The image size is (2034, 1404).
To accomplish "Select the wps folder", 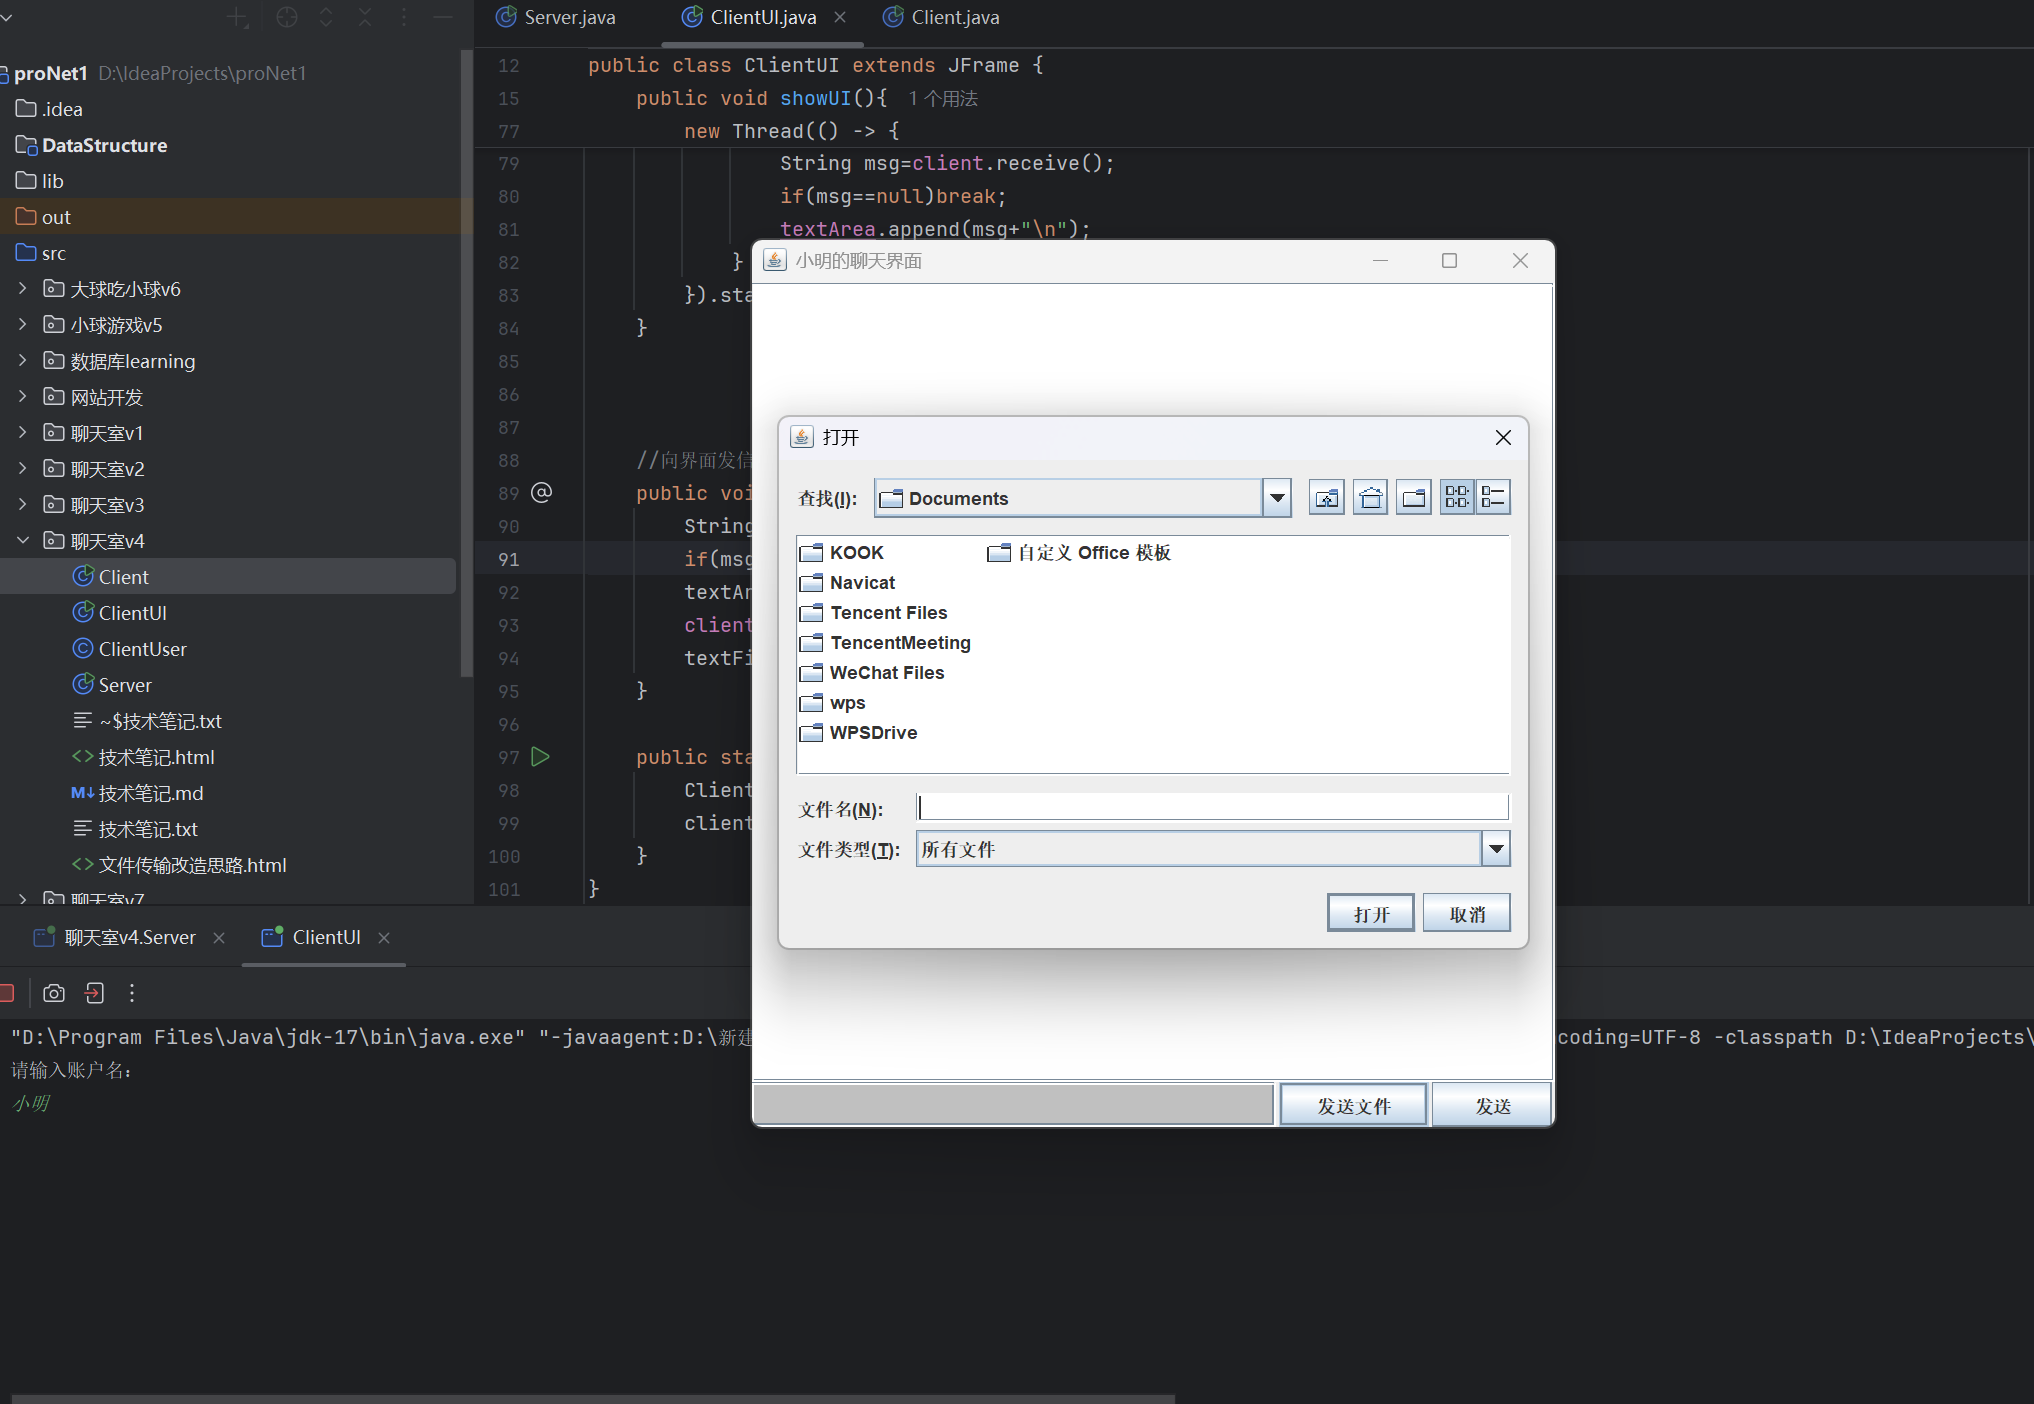I will tap(833, 703).
